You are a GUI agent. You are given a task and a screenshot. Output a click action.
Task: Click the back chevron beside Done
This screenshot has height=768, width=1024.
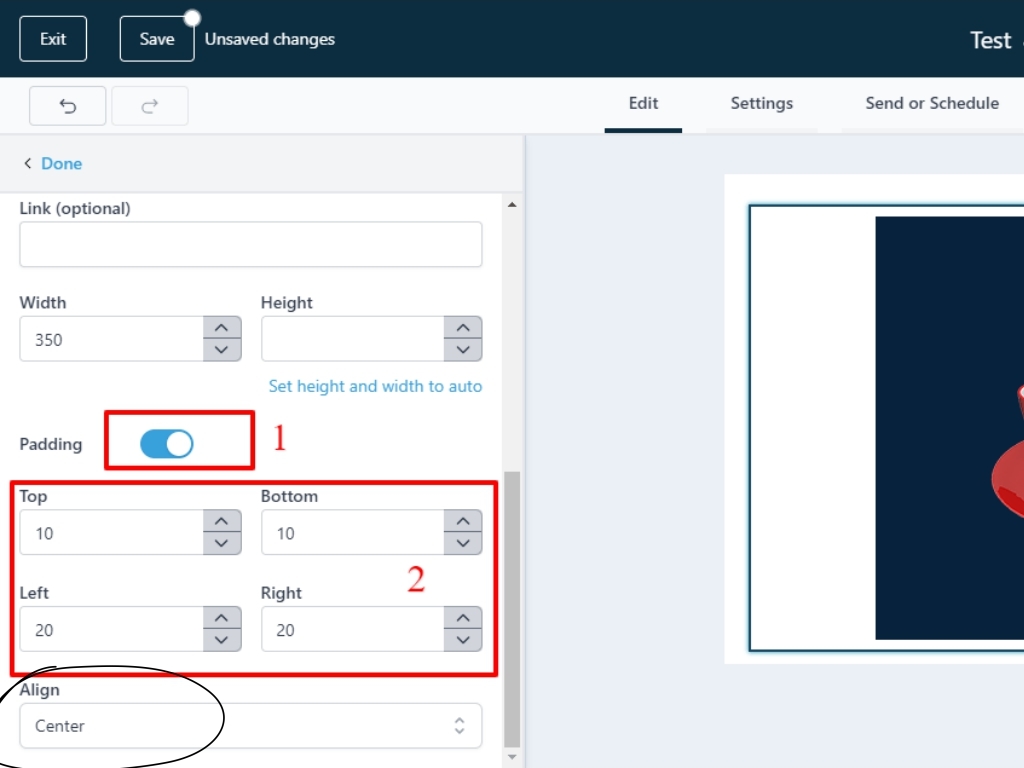[x=27, y=163]
